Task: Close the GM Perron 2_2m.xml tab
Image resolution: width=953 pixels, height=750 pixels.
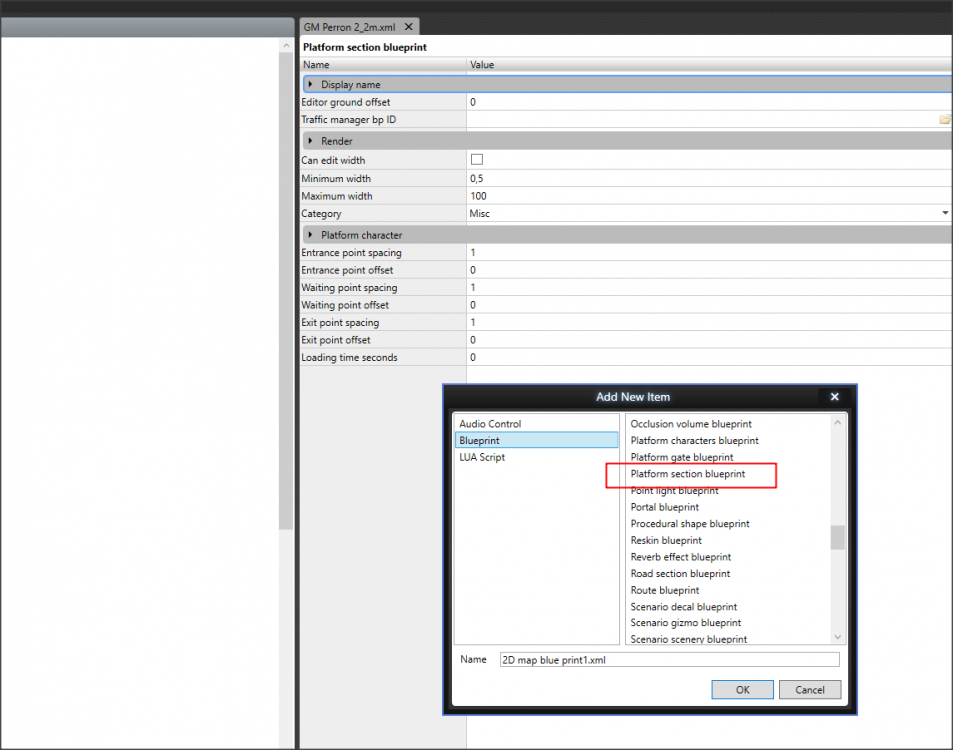Action: point(410,27)
